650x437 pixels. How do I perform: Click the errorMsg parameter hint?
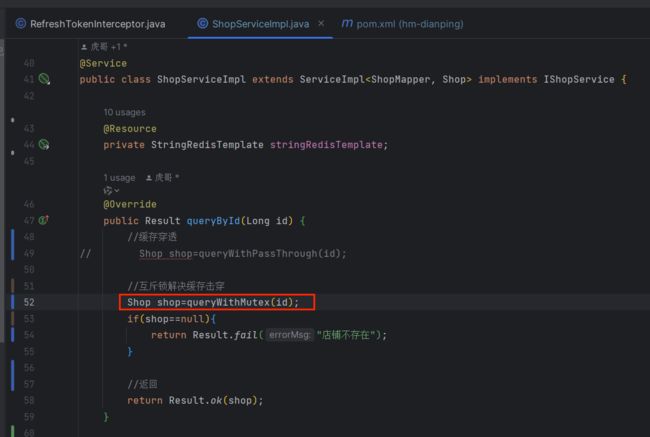[289, 335]
